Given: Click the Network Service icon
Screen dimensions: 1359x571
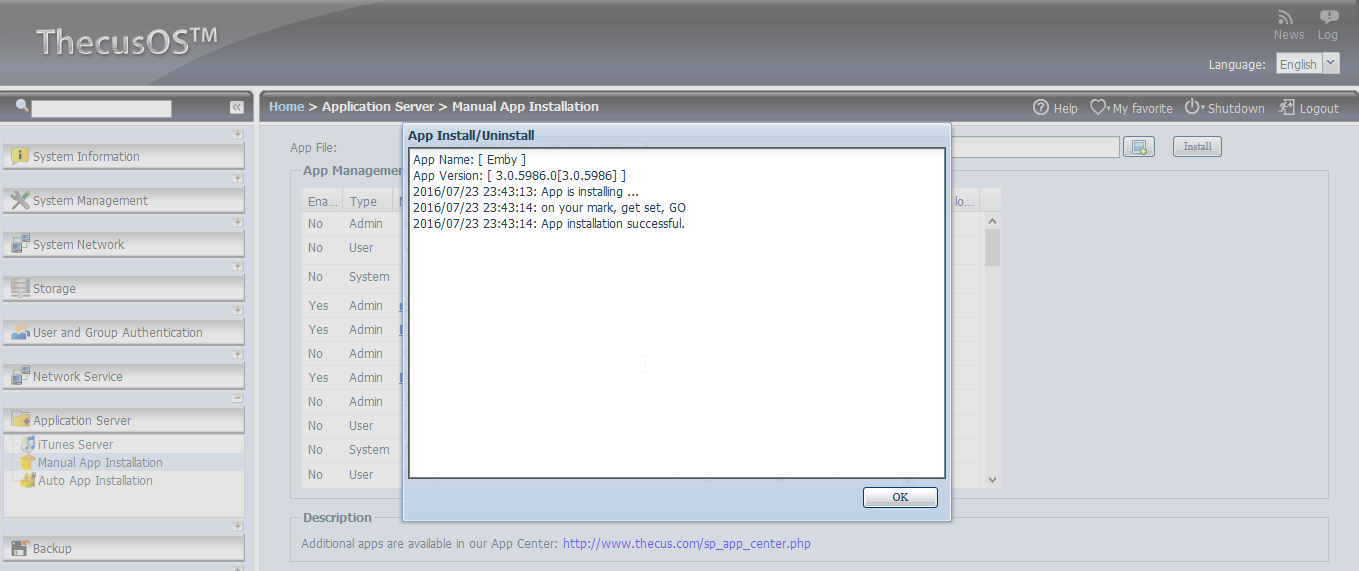Looking at the screenshot, I should tap(20, 376).
